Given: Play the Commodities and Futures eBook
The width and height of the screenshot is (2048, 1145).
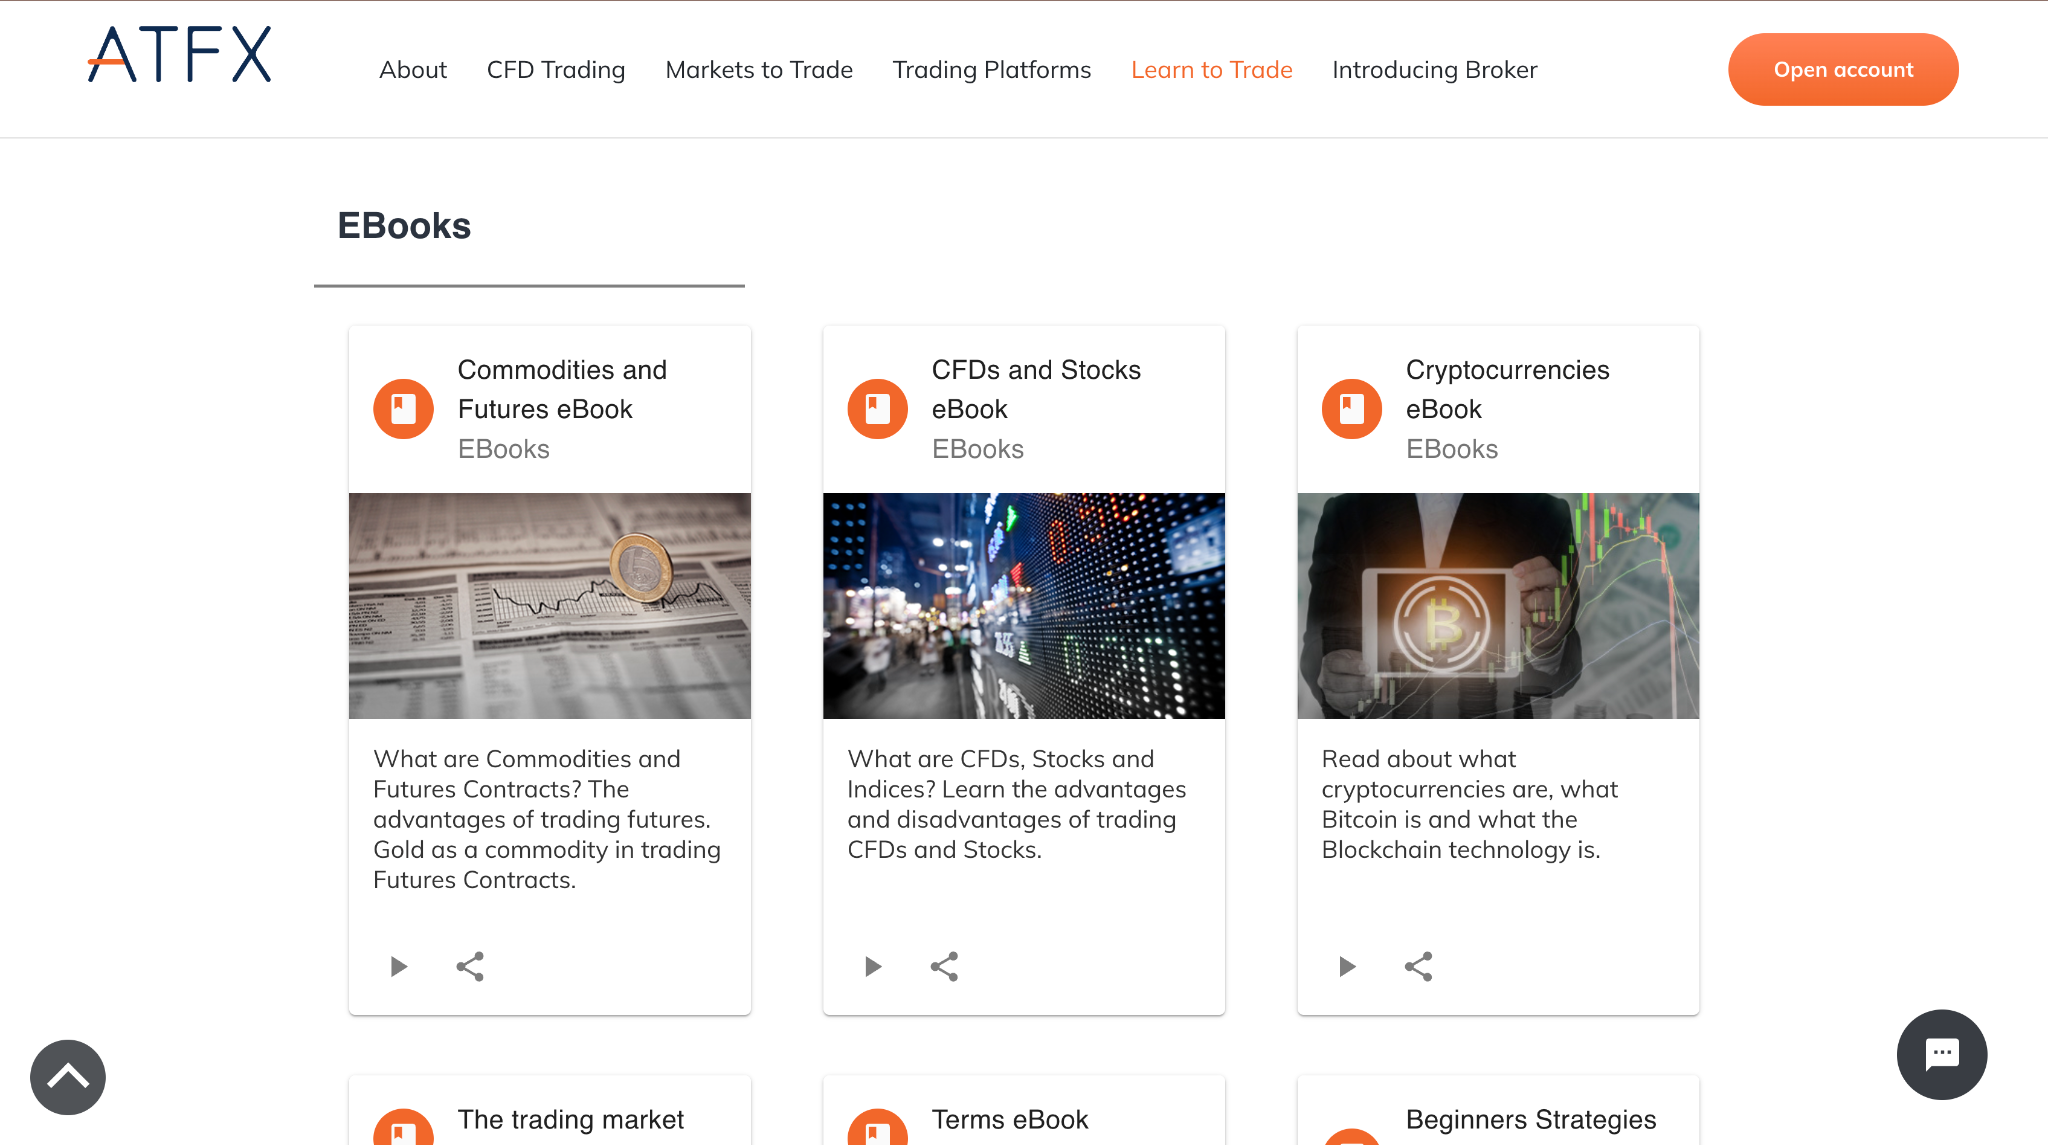Looking at the screenshot, I should click(398, 966).
